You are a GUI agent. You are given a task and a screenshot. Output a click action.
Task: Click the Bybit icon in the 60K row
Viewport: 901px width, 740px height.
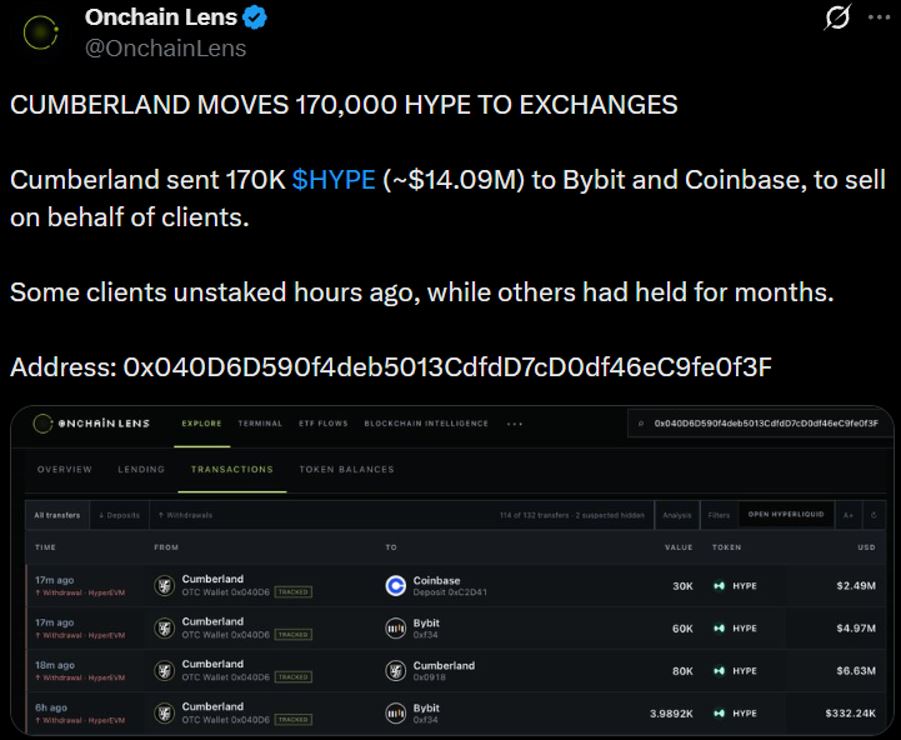[395, 628]
